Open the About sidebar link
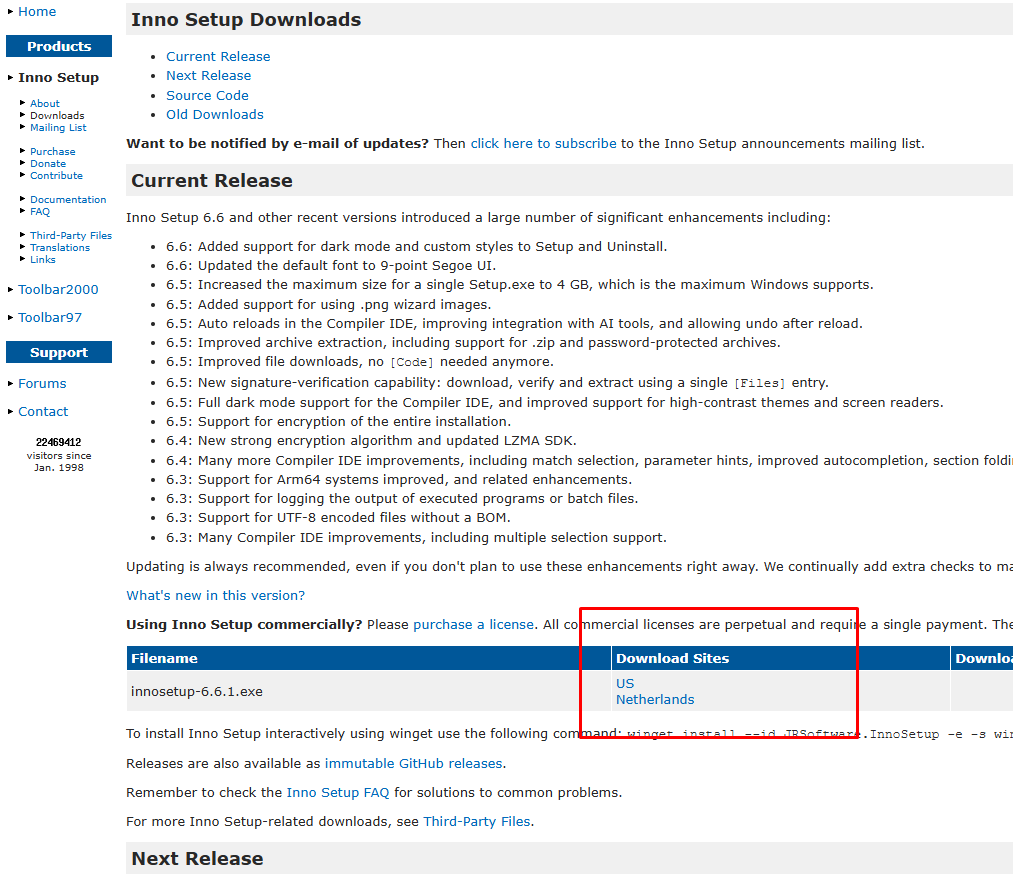Screen dimensions: 1013x880 point(45,103)
